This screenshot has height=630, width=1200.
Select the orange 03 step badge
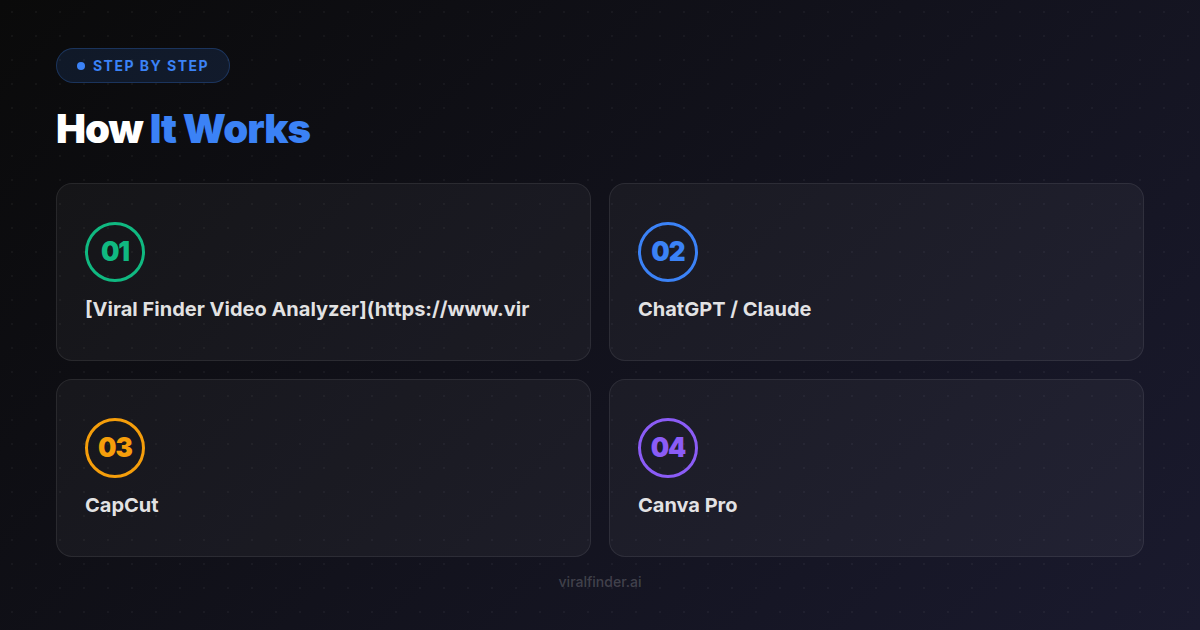pos(116,448)
